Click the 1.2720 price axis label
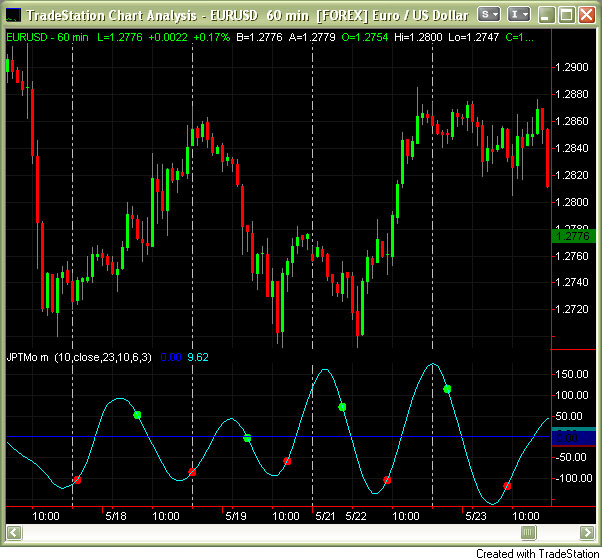Viewport: 602px width, 560px height. pos(572,309)
